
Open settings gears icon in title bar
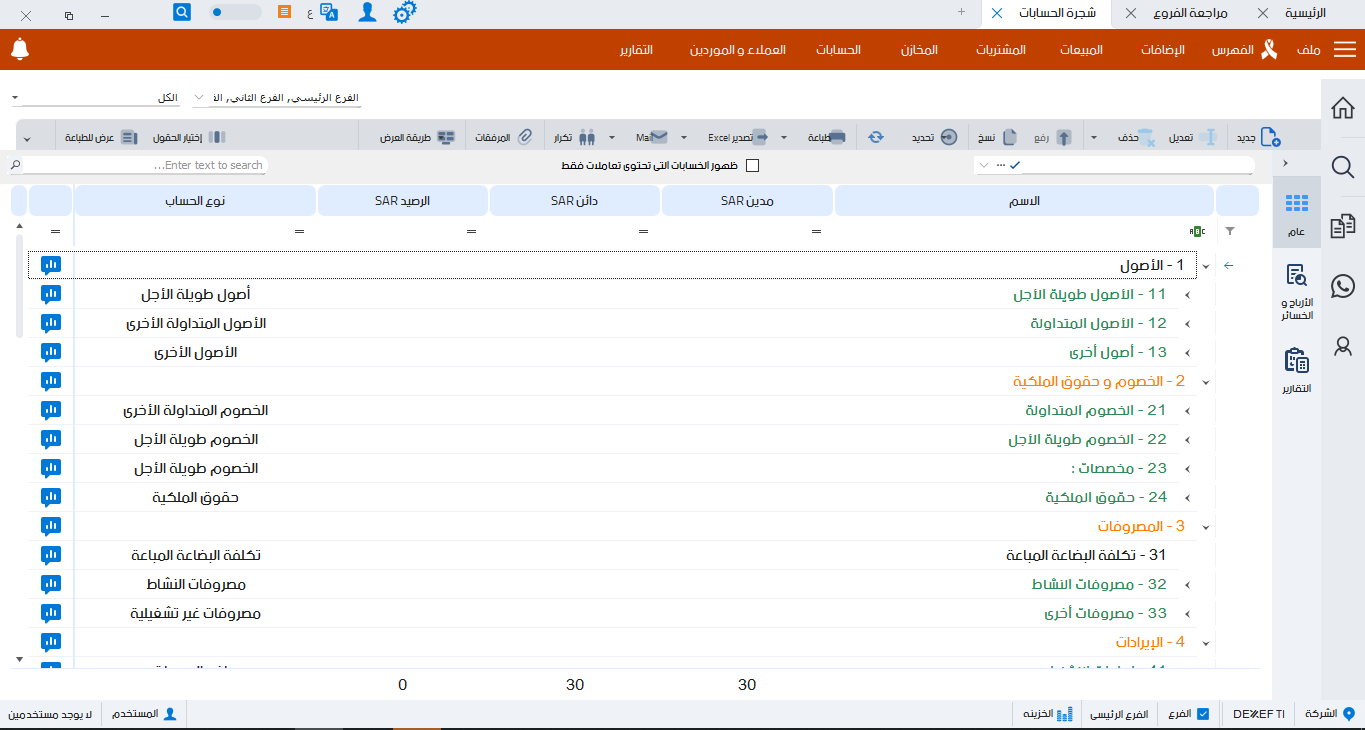click(404, 12)
